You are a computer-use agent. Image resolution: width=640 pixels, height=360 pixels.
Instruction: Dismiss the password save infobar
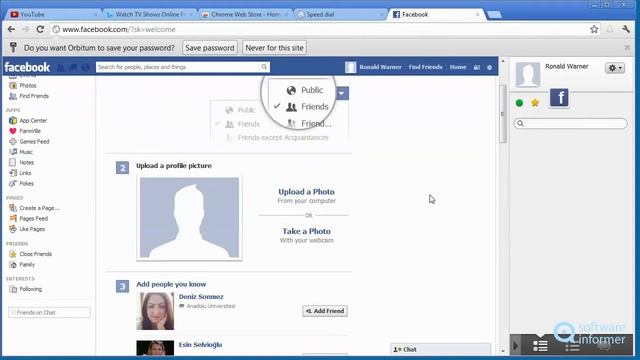pyautogui.click(x=627, y=48)
